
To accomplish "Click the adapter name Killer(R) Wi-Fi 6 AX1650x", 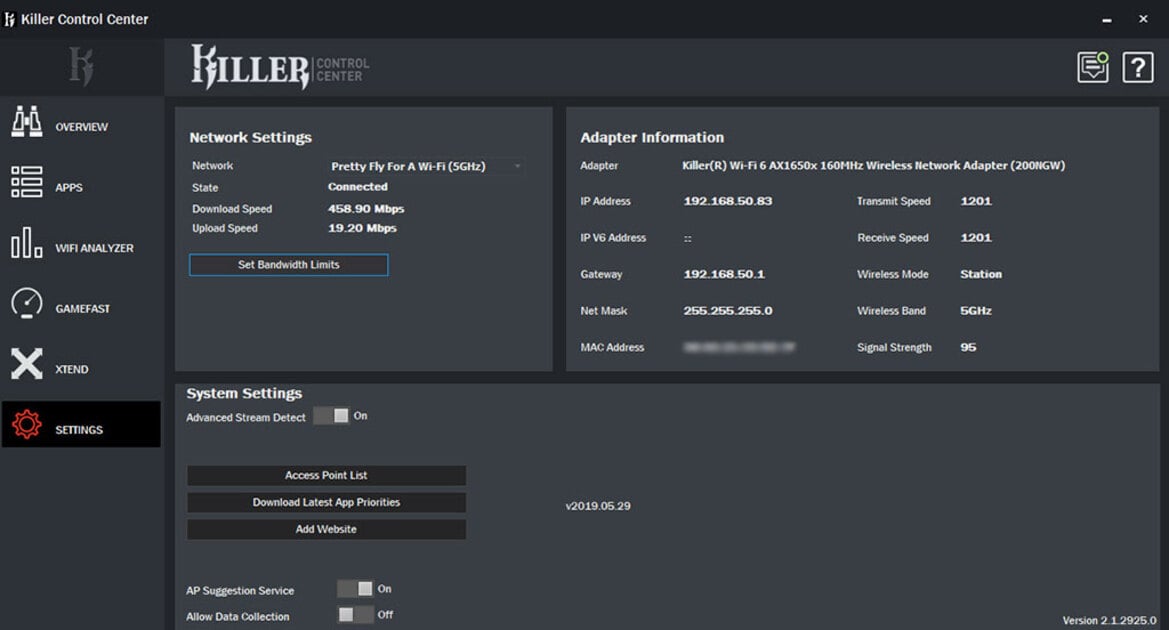I will click(873, 166).
